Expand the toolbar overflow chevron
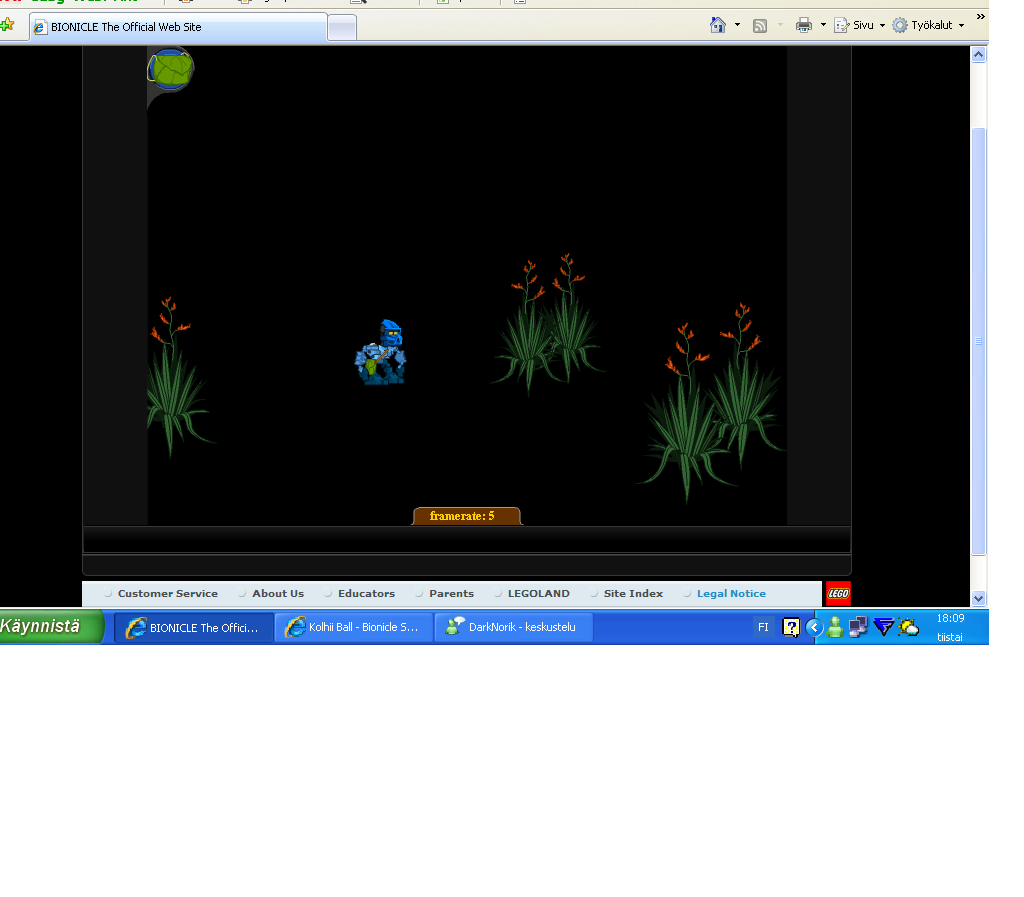The image size is (1024, 897). pyautogui.click(x=980, y=16)
